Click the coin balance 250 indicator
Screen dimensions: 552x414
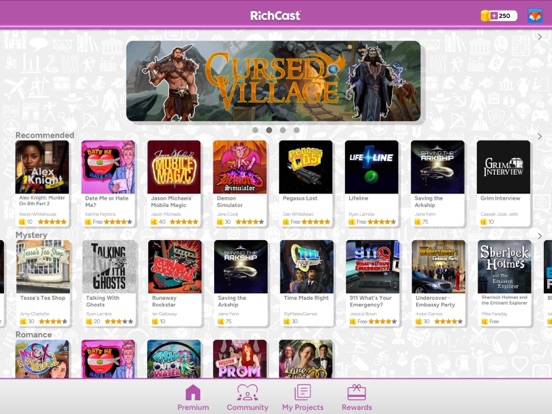[499, 16]
